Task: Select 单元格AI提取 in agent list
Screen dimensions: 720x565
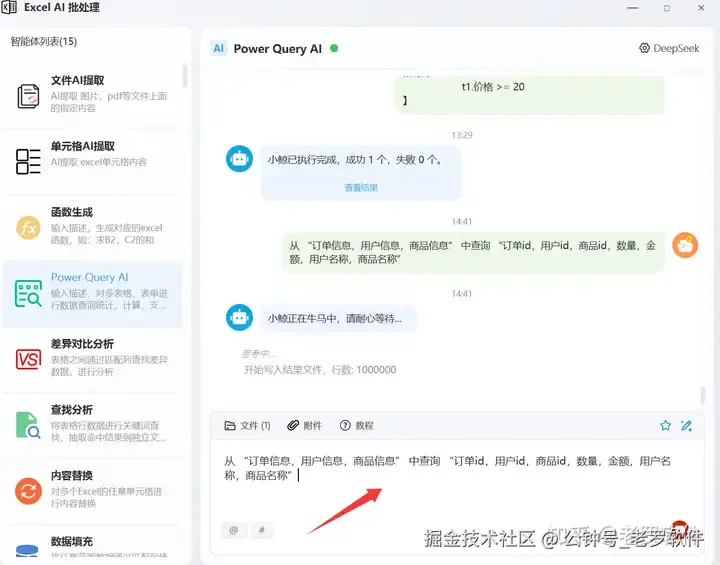Action: click(x=93, y=162)
